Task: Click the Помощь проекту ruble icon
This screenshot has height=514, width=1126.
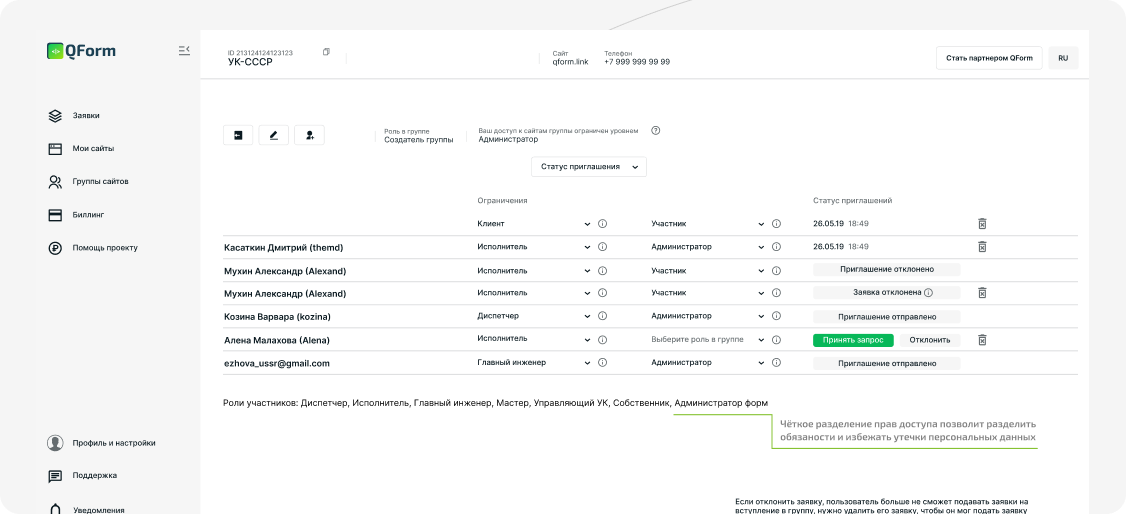Action: tap(55, 248)
